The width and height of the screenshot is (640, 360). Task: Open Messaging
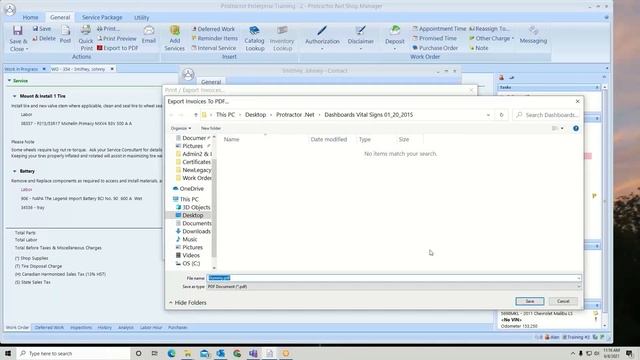coord(533,35)
